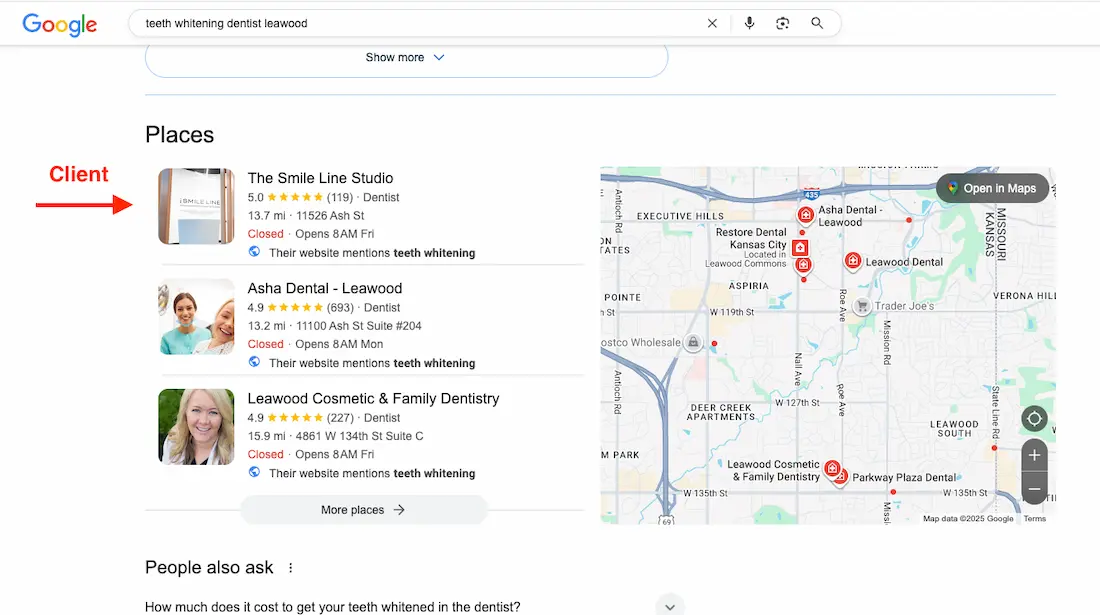Open the map Terms link
The image size is (1100, 615).
pos(1034,519)
